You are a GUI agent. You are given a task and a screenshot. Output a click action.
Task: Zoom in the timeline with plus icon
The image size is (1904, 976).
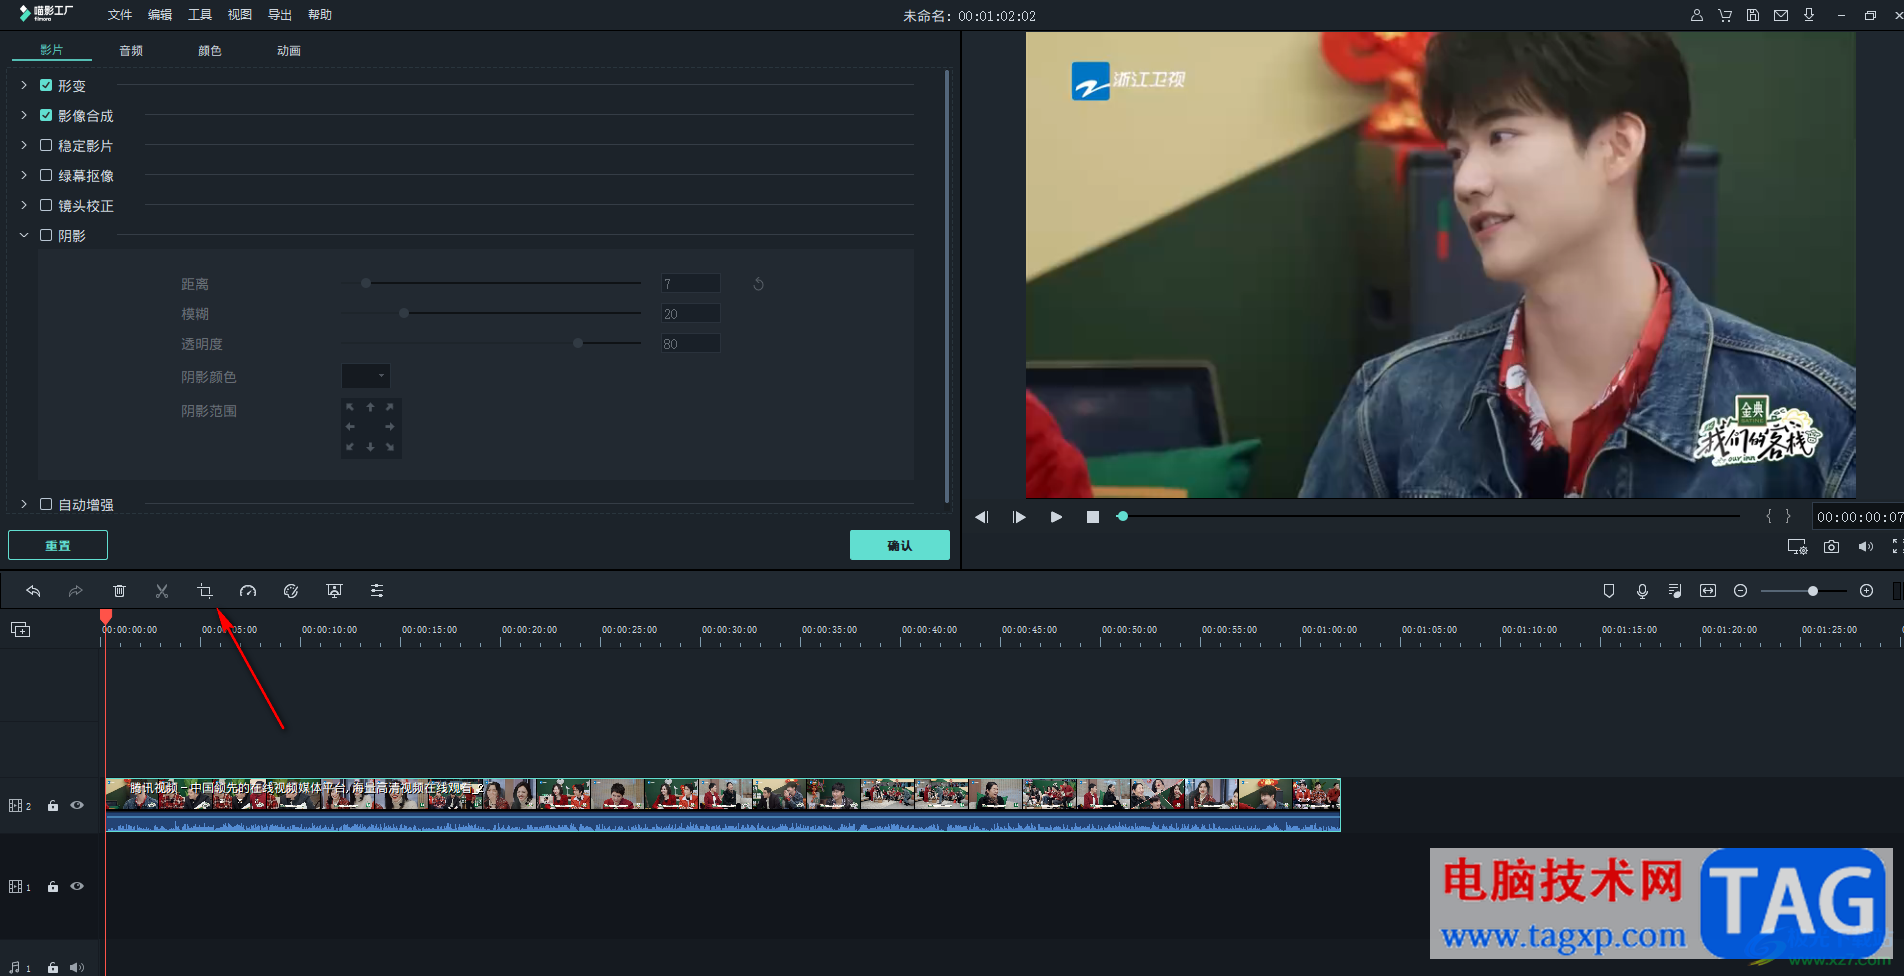pyautogui.click(x=1866, y=591)
